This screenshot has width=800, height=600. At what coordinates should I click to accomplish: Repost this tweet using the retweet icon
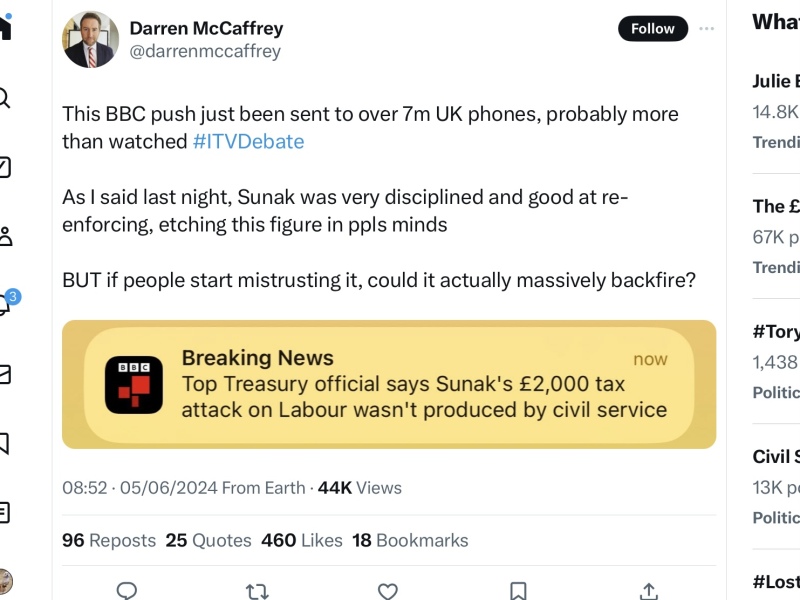tap(257, 590)
